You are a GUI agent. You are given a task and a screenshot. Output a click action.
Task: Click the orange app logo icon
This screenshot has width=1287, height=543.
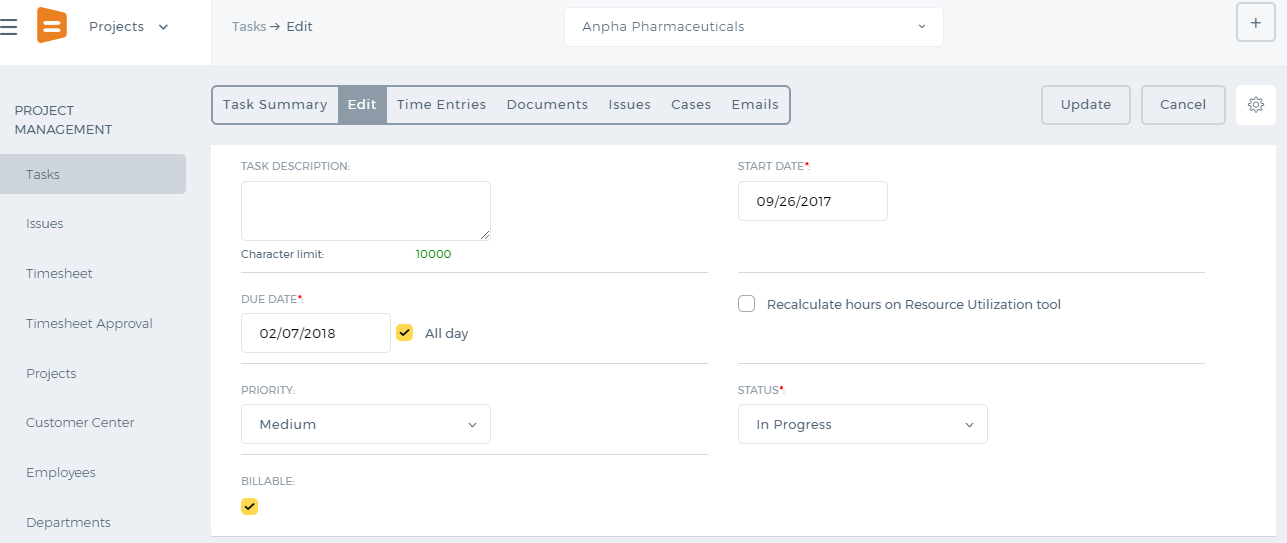pos(52,25)
